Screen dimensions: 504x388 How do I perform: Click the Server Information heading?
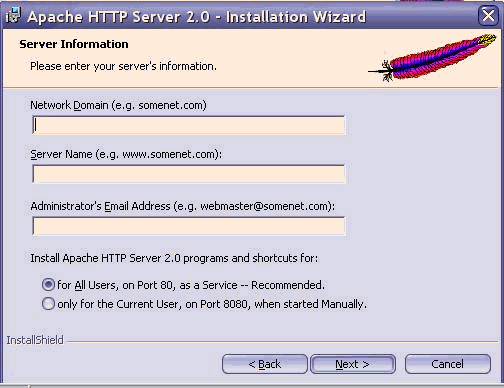74,44
